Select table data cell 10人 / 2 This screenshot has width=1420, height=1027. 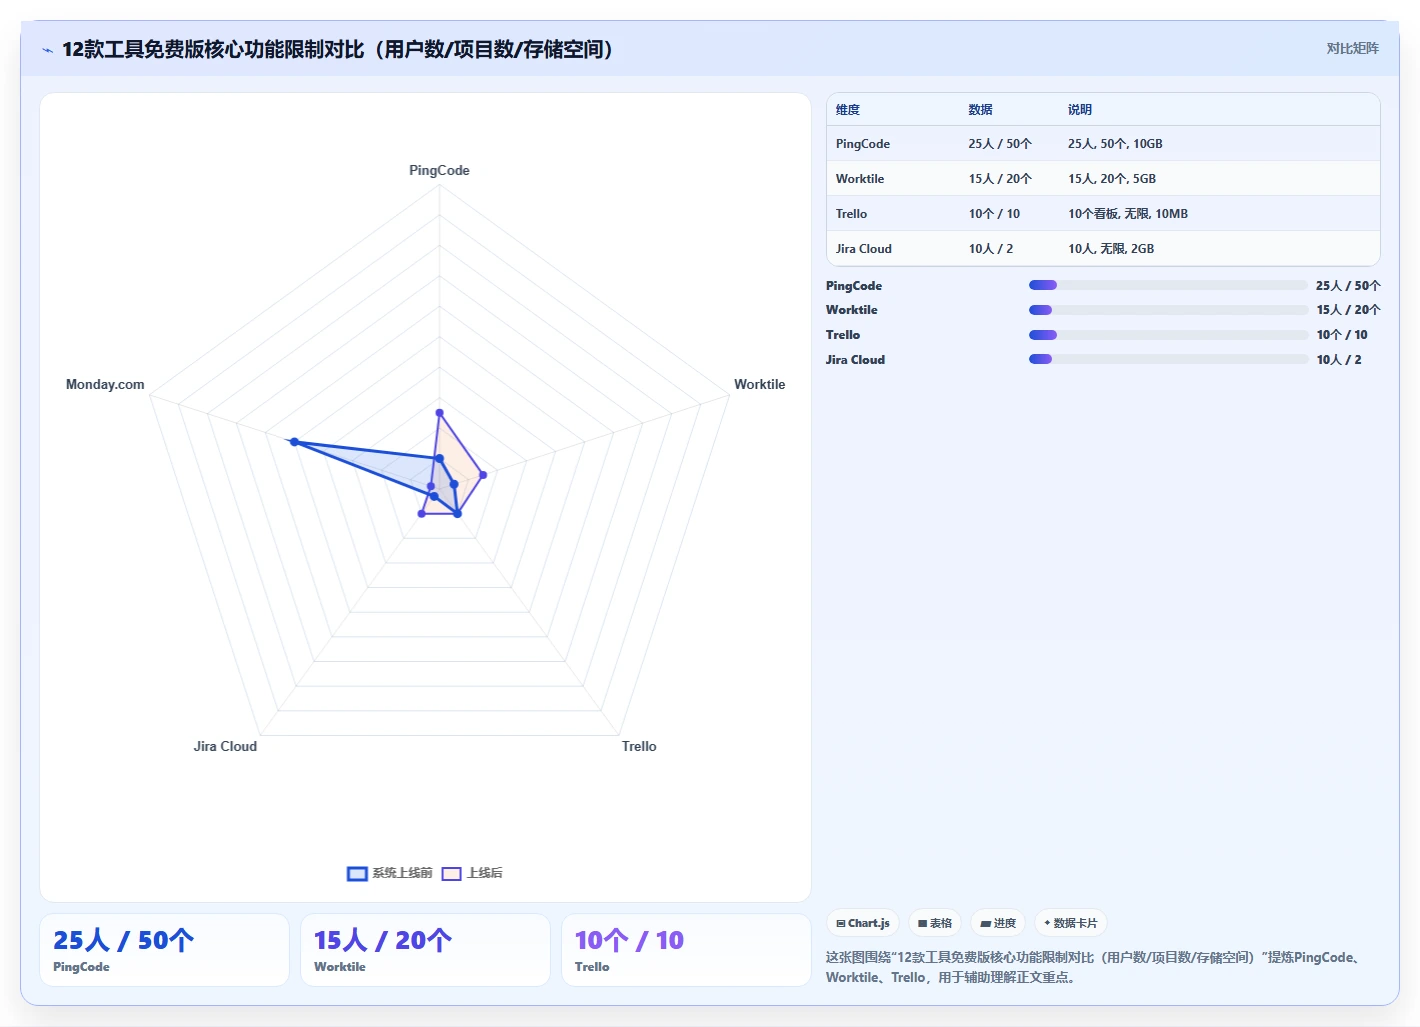(990, 249)
